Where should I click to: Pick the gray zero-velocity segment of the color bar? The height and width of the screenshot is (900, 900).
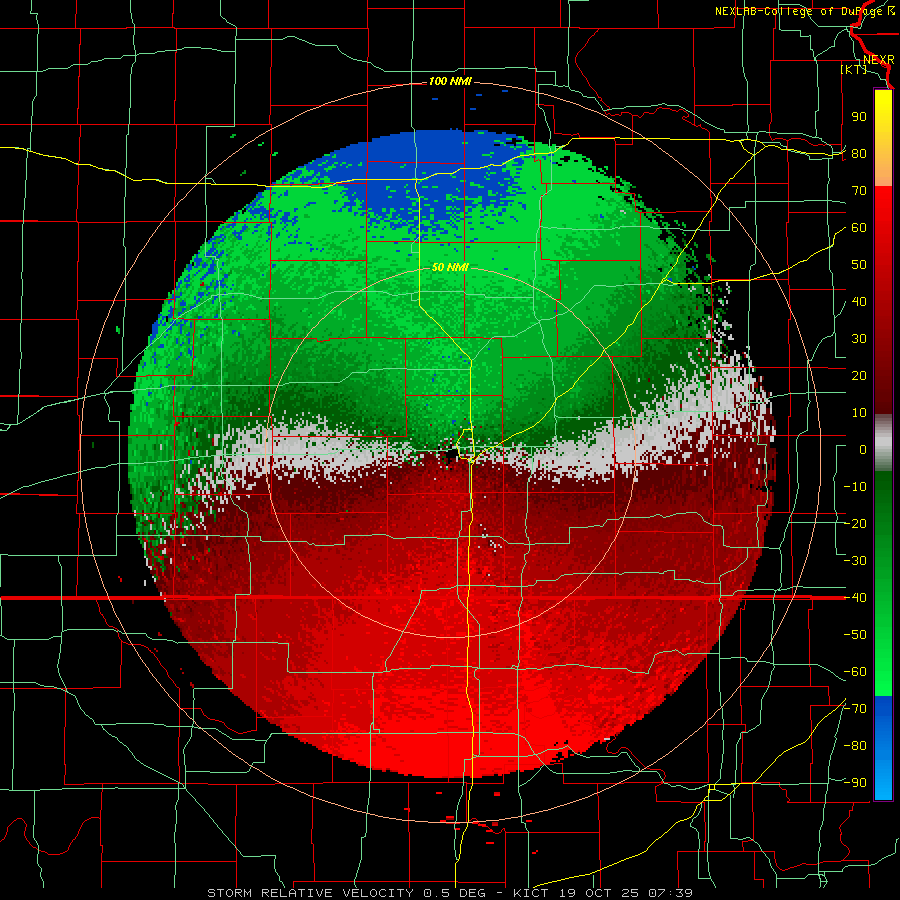click(883, 443)
